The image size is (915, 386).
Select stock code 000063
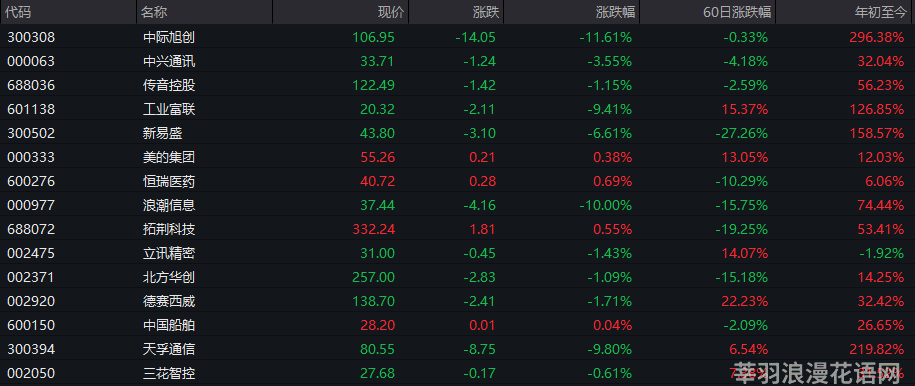(31, 61)
